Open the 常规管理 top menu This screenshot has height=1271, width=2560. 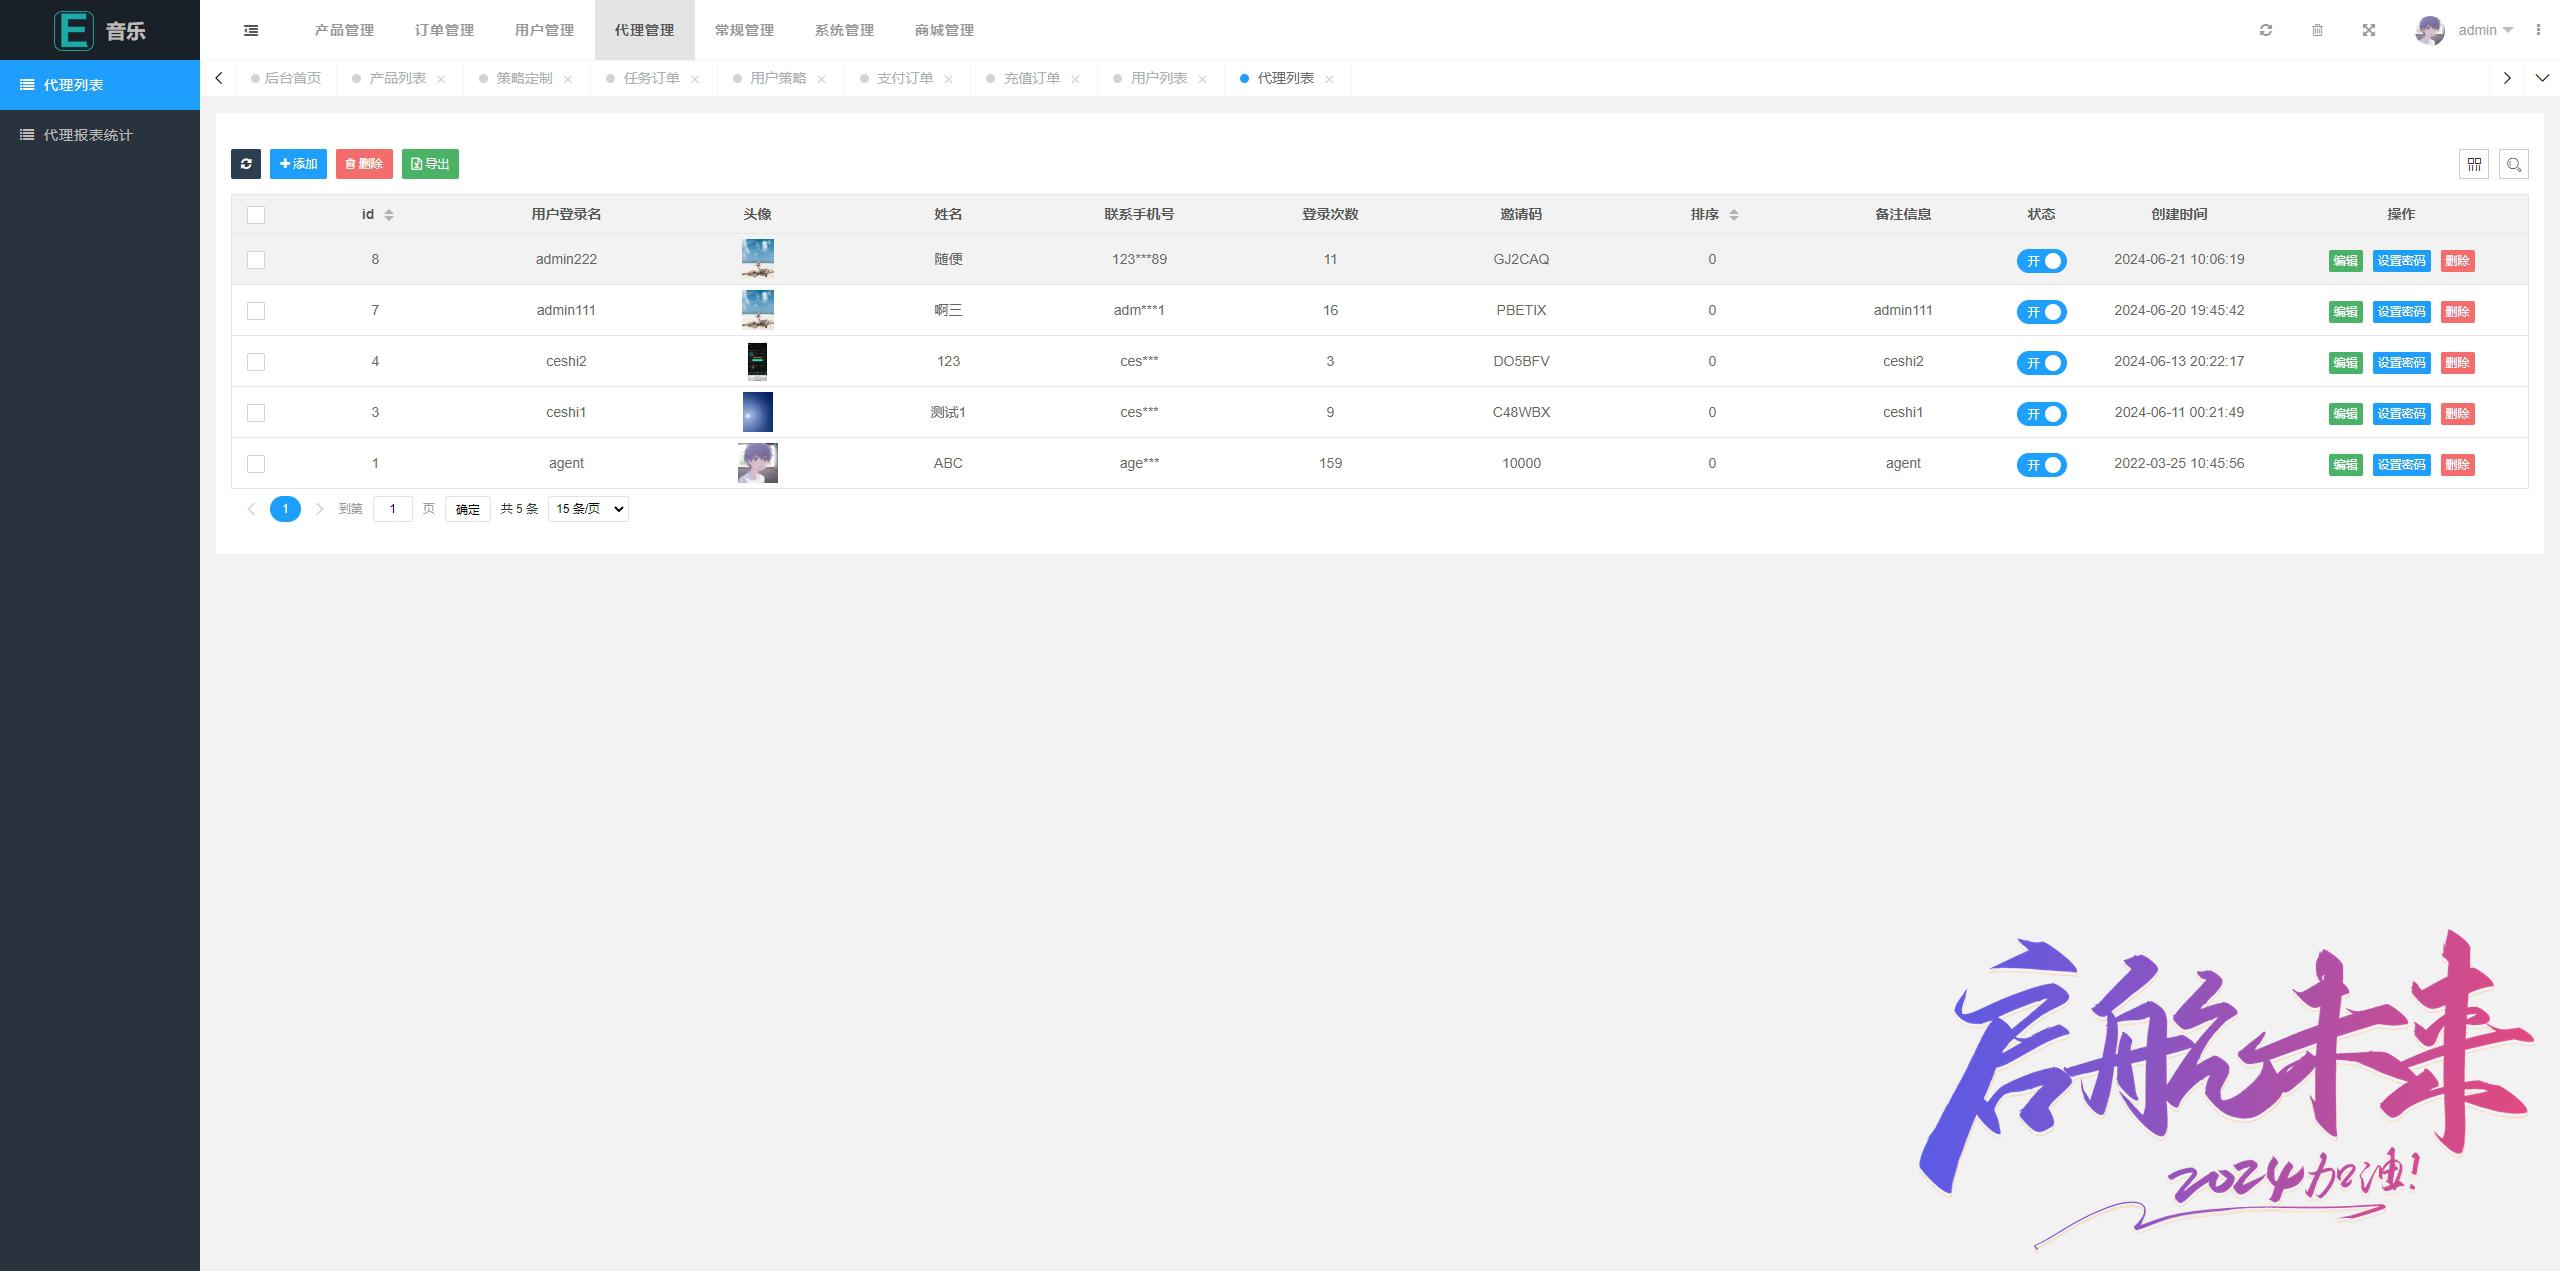pyautogui.click(x=744, y=30)
